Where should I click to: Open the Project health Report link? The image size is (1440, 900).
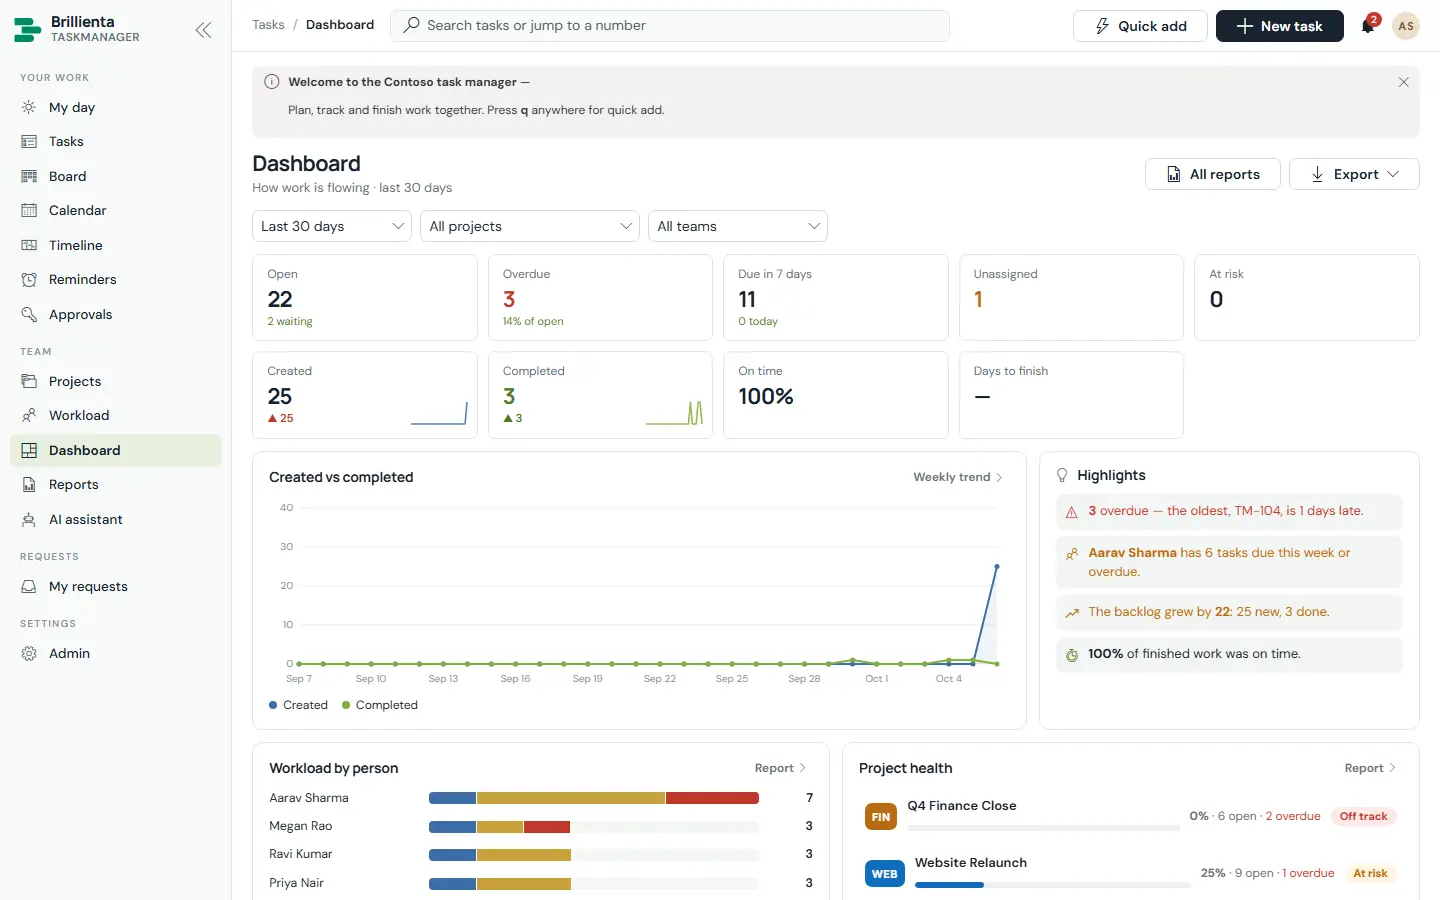1370,768
